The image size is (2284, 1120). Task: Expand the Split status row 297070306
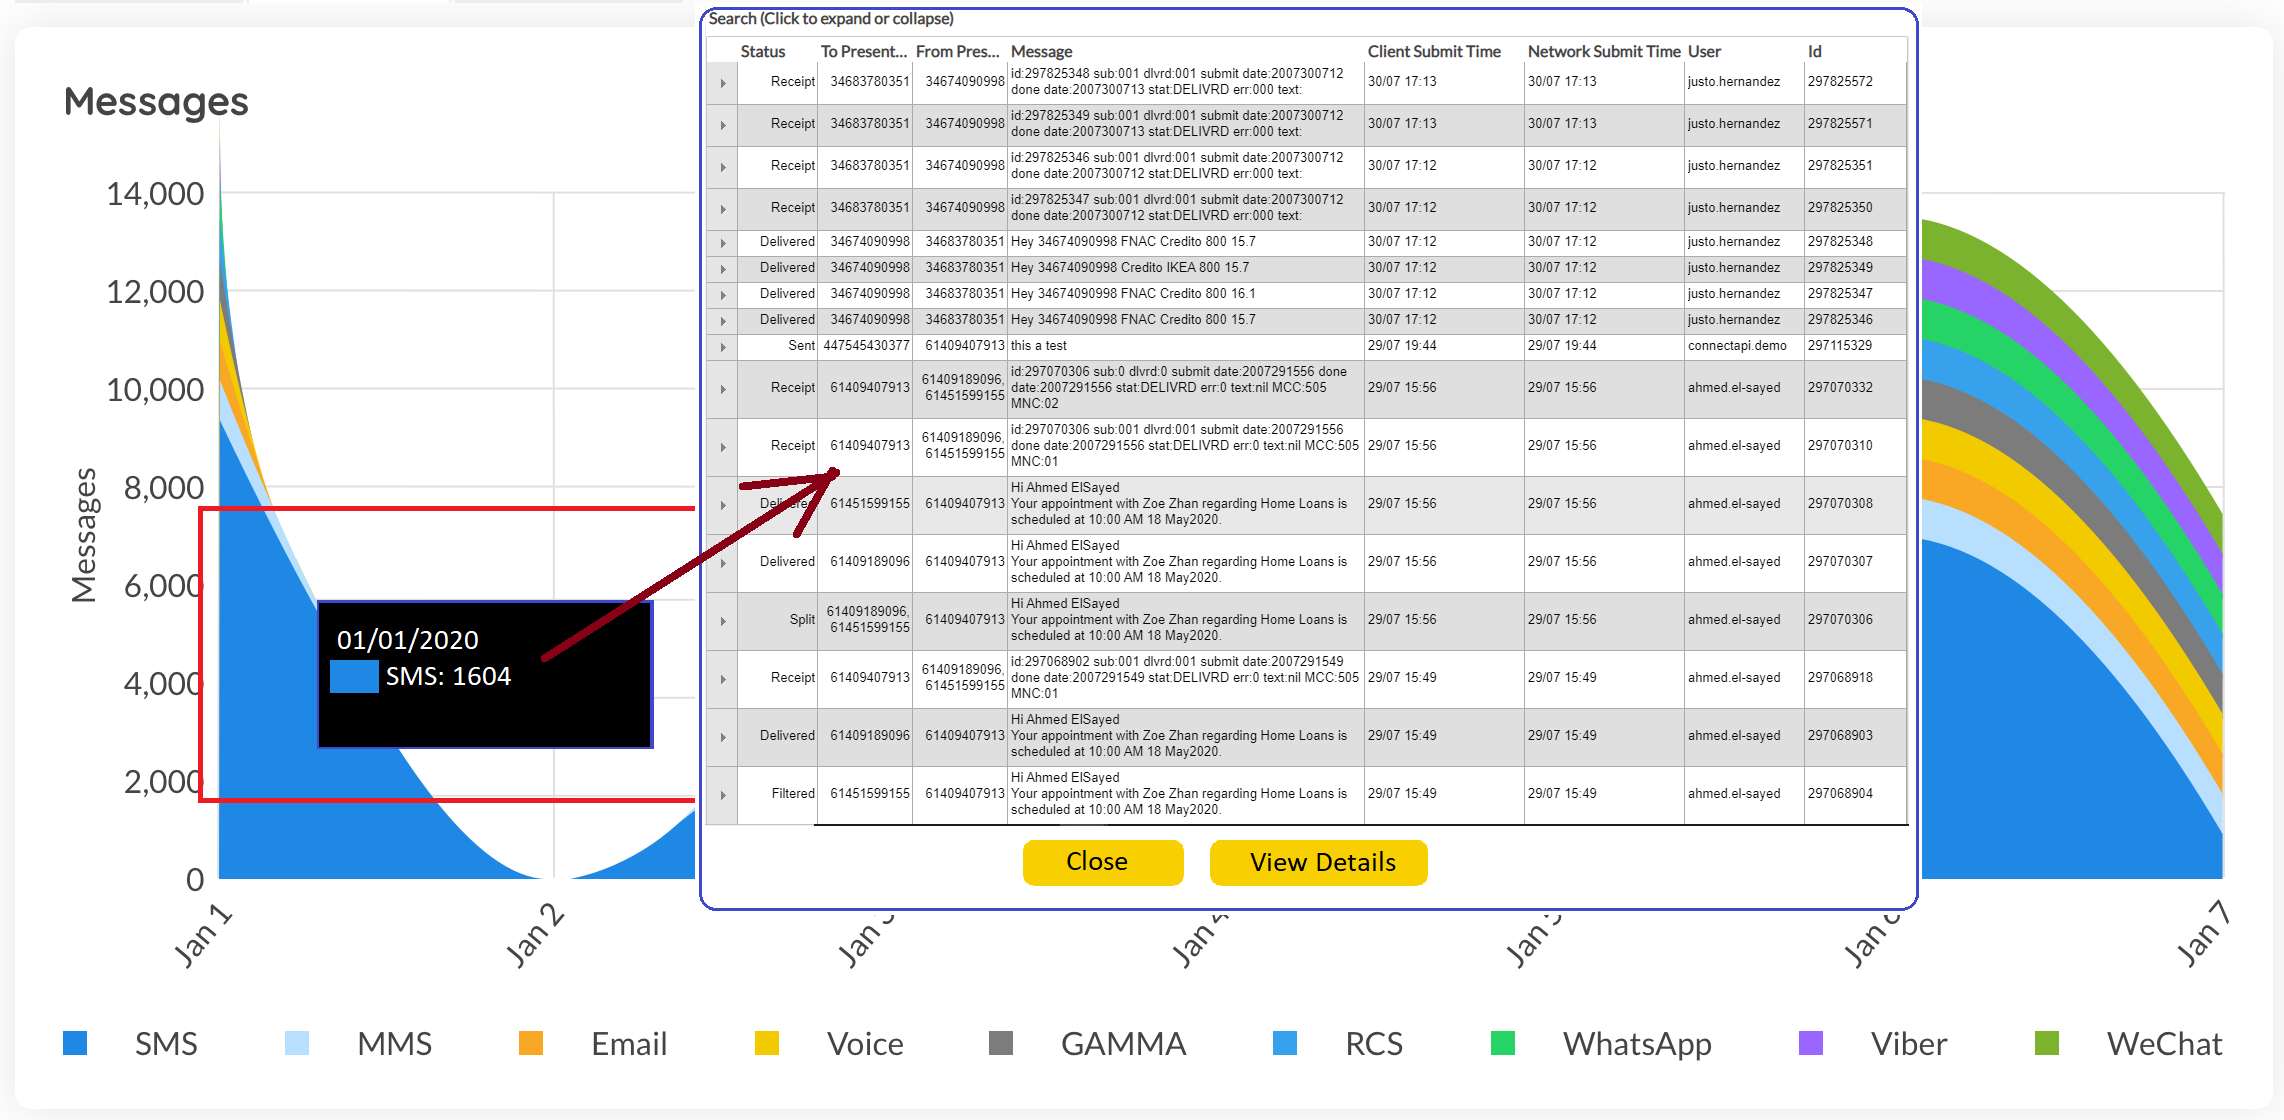tap(722, 621)
